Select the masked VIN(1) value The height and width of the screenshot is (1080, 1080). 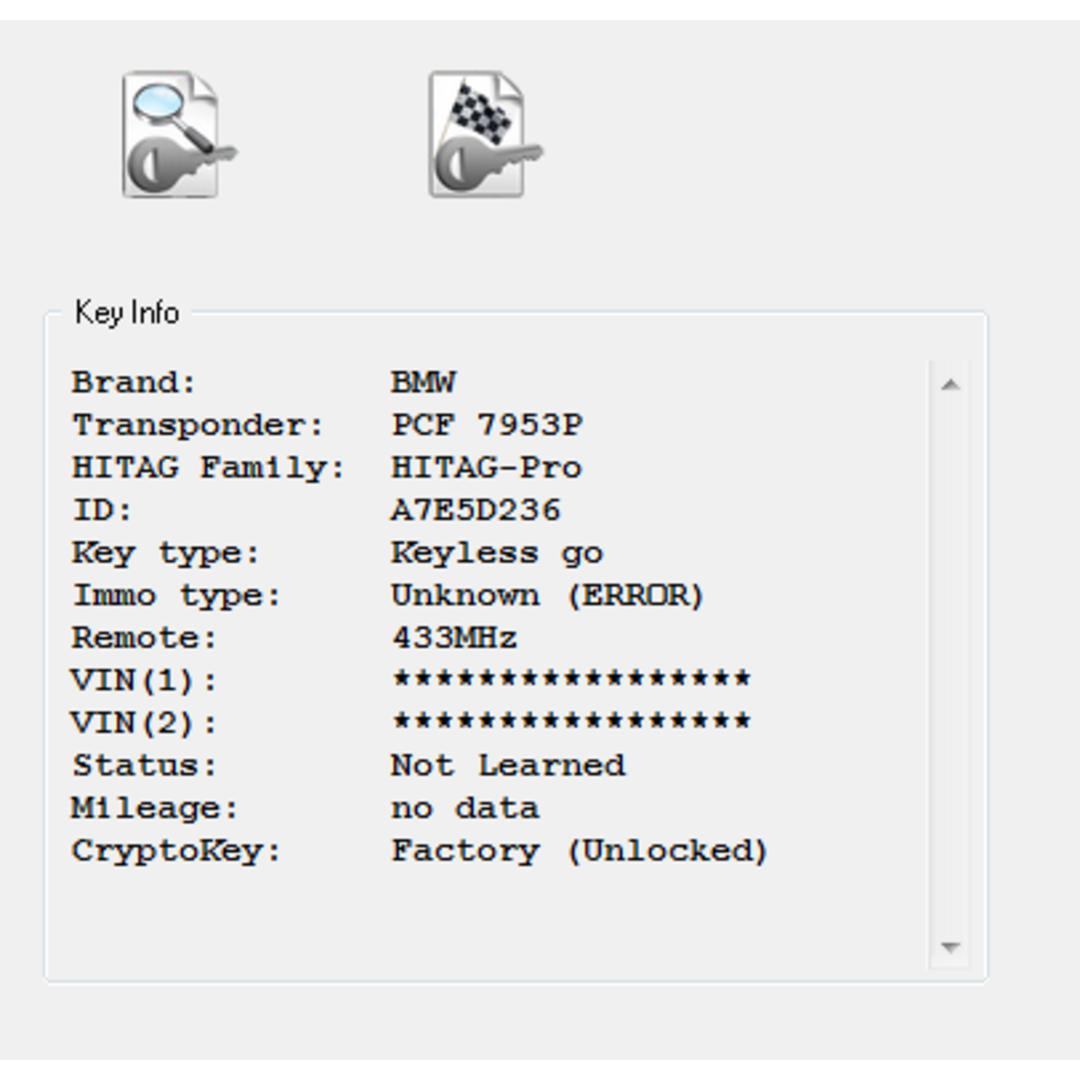572,679
